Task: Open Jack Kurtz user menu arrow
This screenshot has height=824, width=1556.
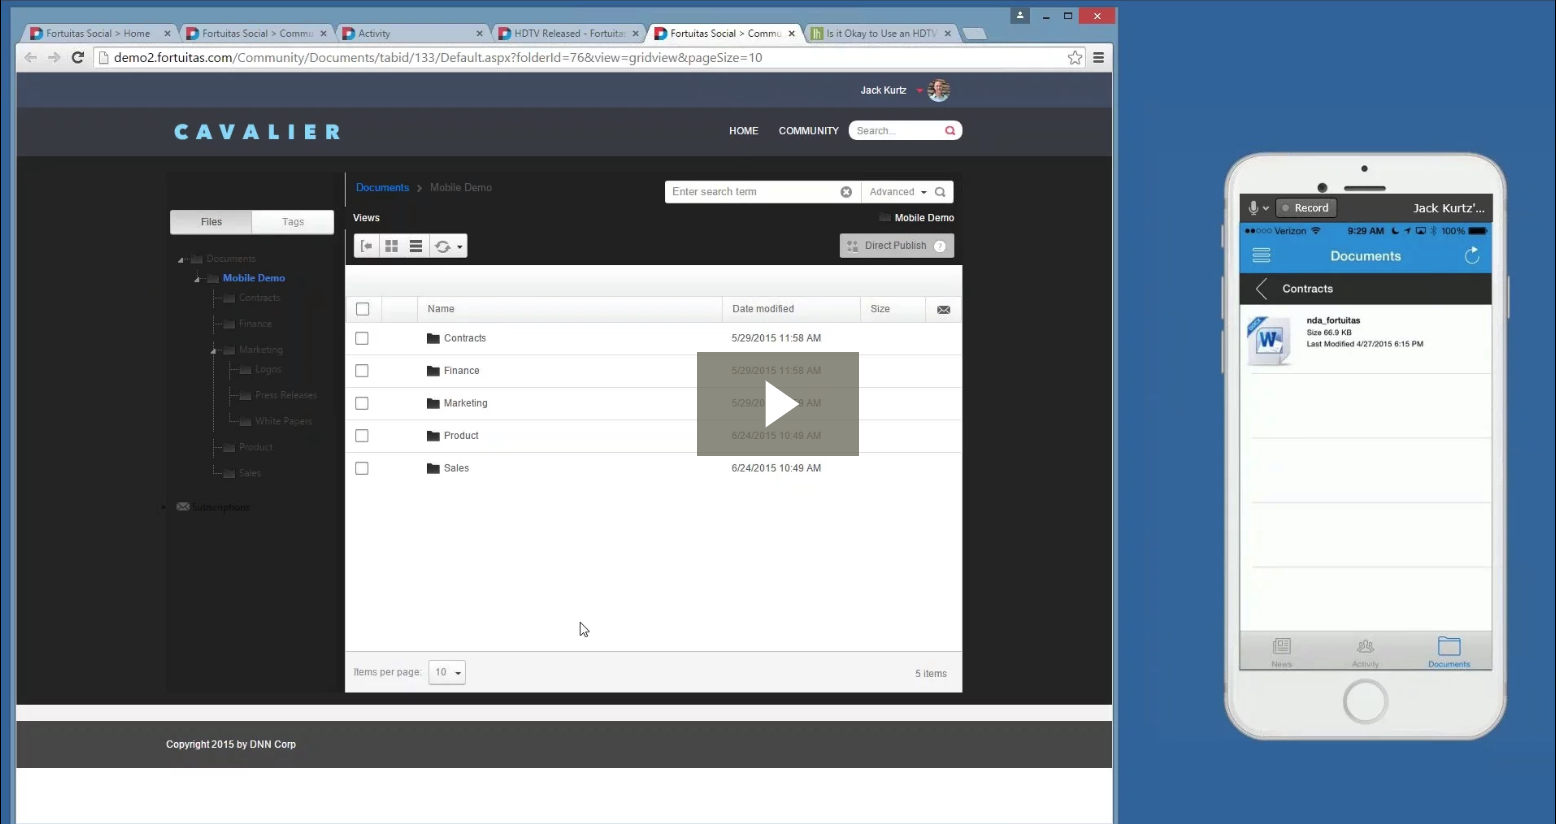Action: click(x=919, y=91)
